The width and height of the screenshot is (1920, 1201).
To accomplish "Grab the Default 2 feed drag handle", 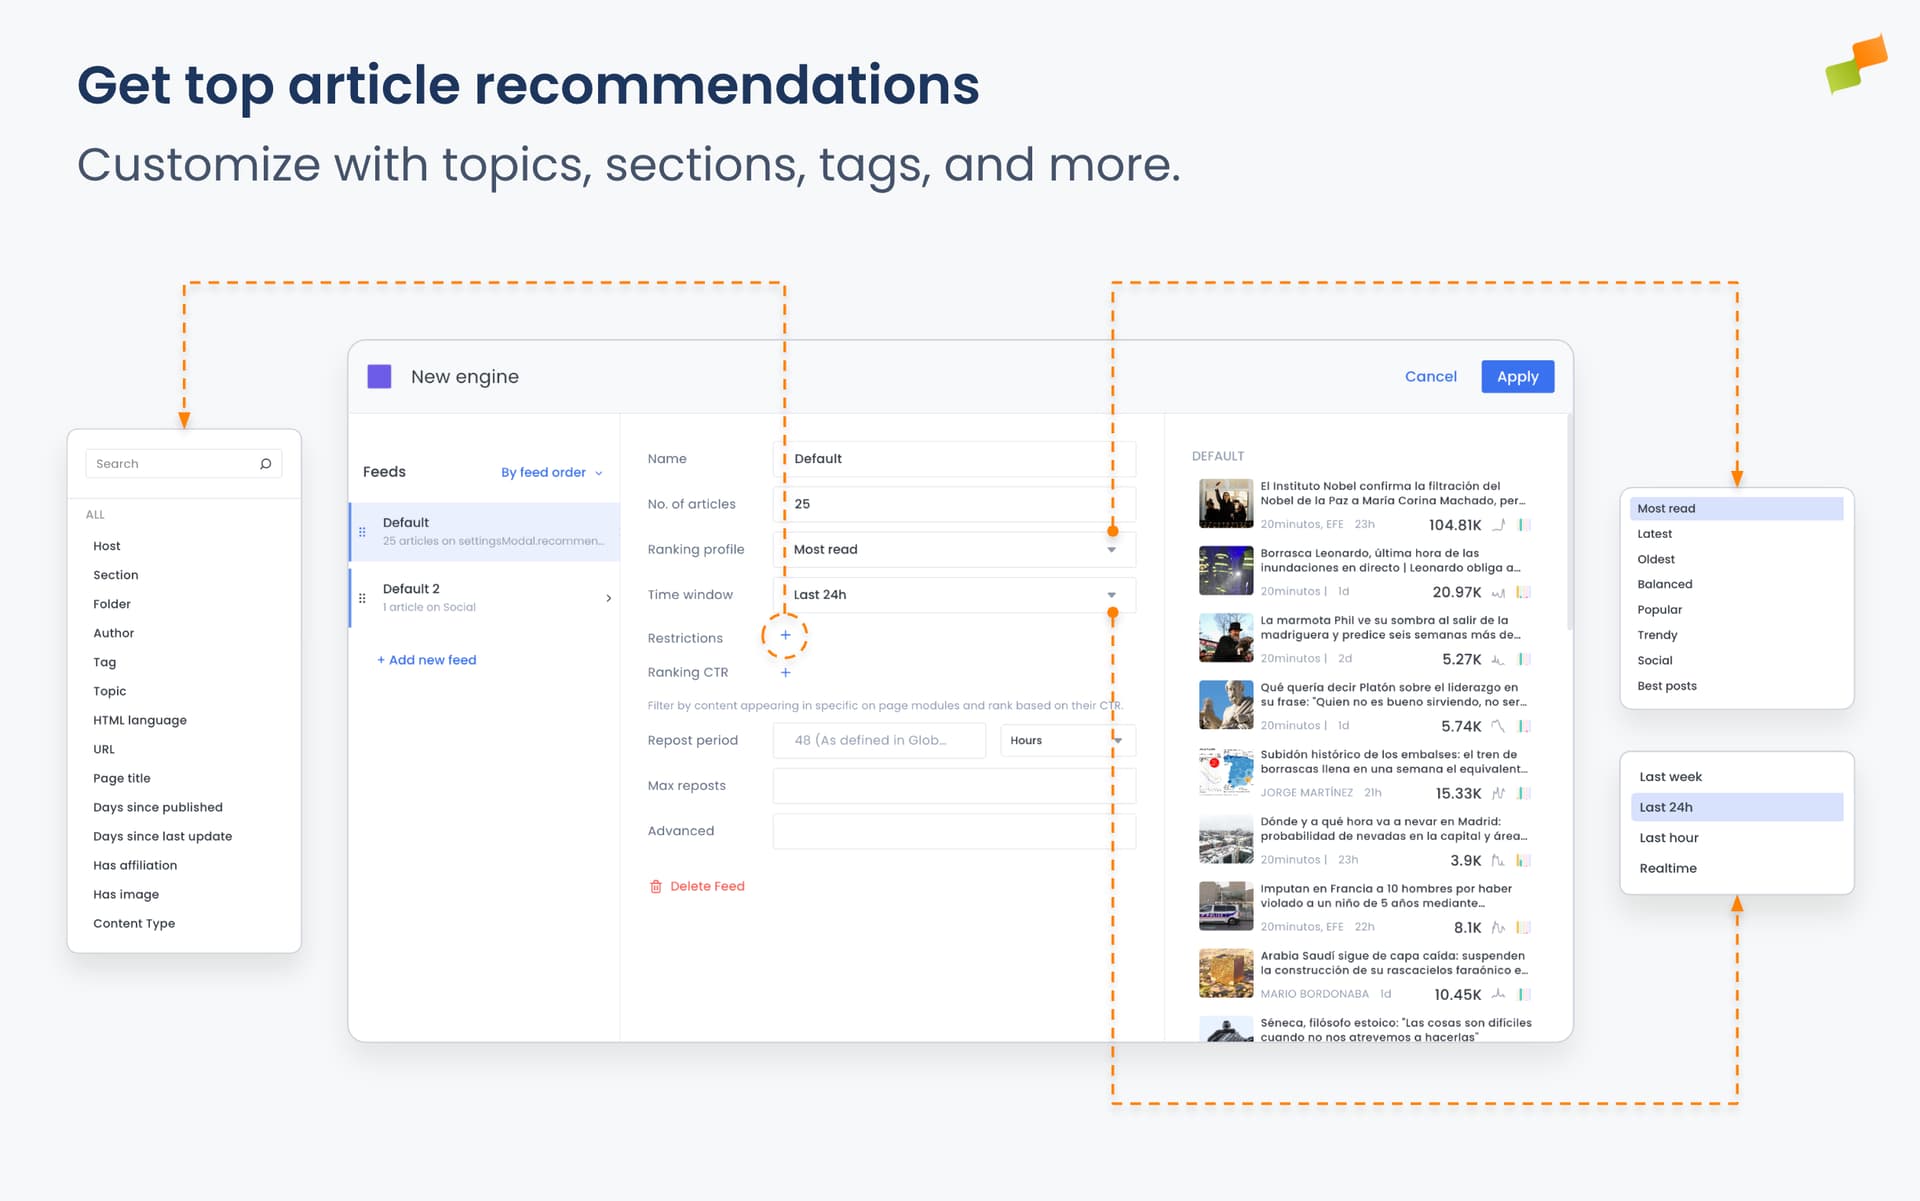I will (x=362, y=598).
